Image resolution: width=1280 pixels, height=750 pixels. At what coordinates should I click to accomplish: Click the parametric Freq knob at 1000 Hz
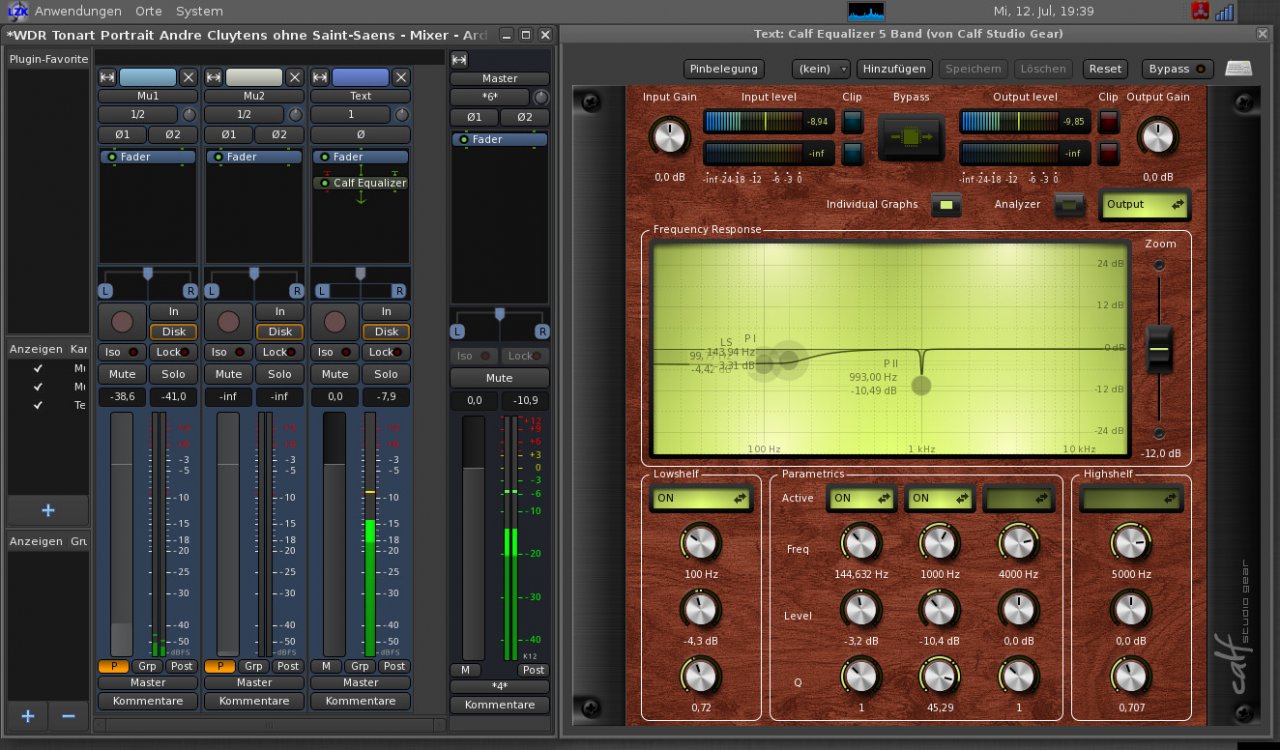939,542
